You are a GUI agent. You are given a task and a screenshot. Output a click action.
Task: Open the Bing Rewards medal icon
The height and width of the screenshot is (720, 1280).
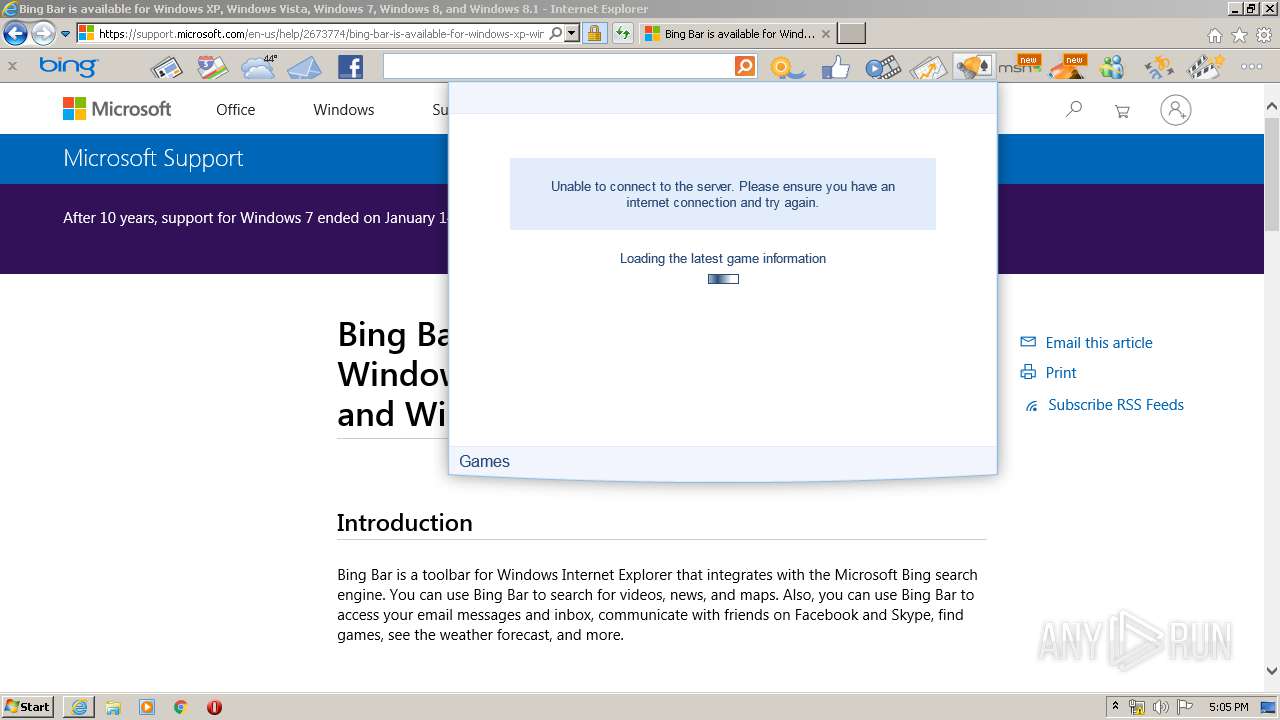point(787,68)
